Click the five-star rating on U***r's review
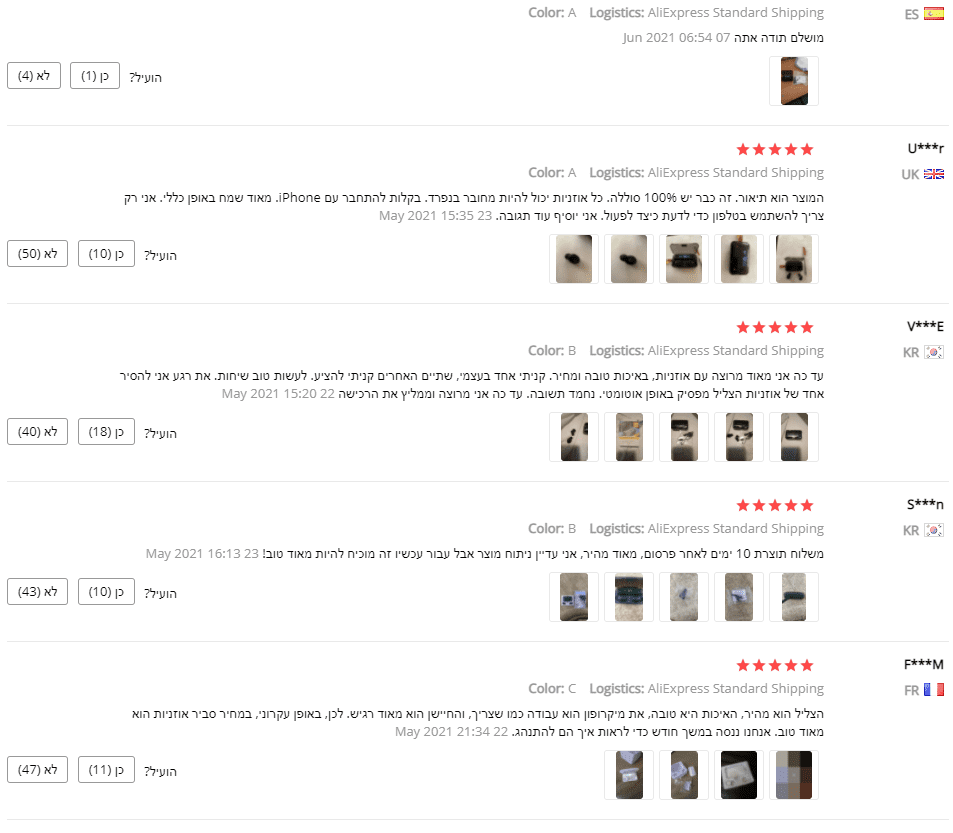The image size is (953, 833). 775,150
